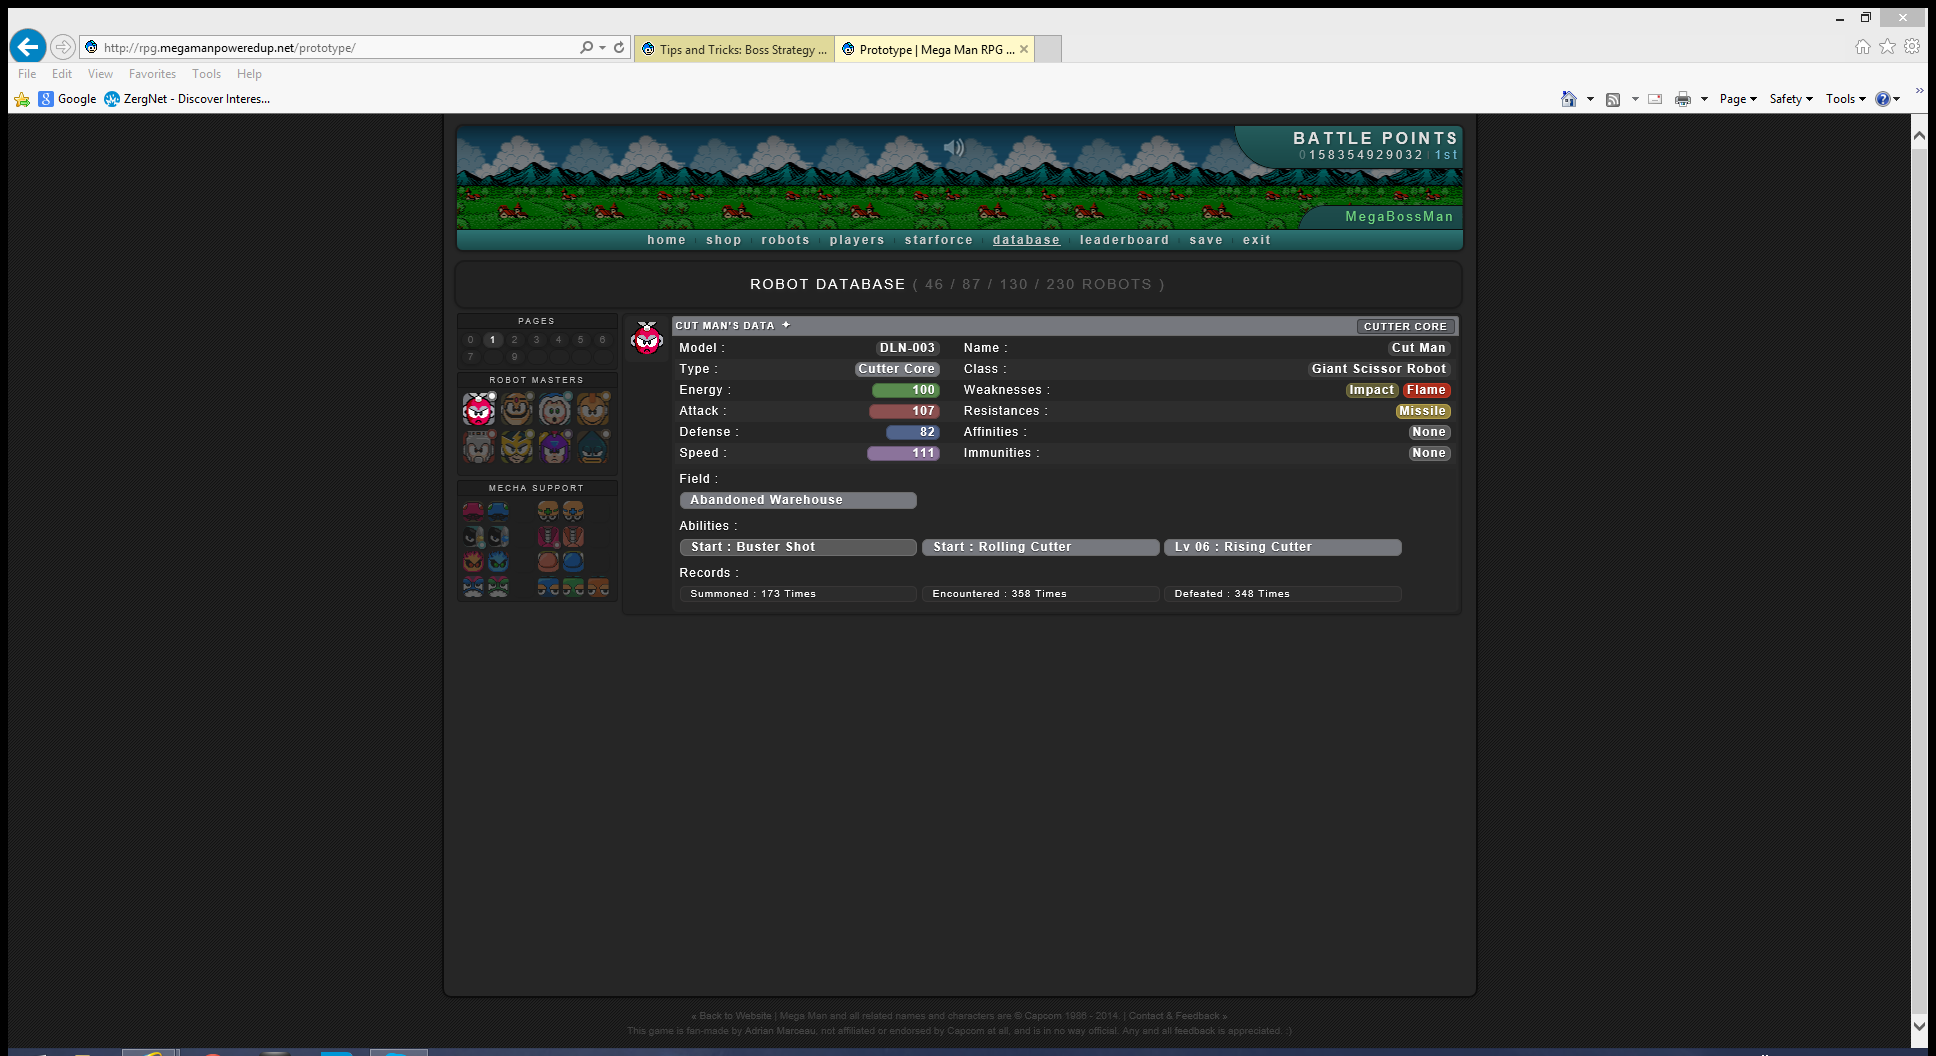The image size is (1936, 1056).
Task: Click the Start : Buster Shot ability
Action: pos(798,547)
